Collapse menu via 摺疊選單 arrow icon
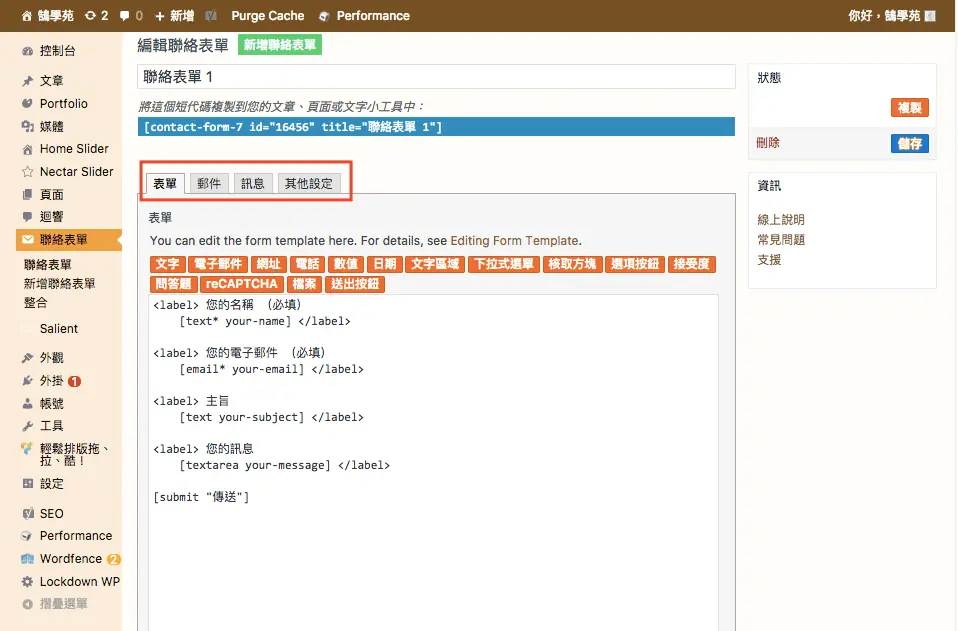Image resolution: width=958 pixels, height=631 pixels. point(27,604)
